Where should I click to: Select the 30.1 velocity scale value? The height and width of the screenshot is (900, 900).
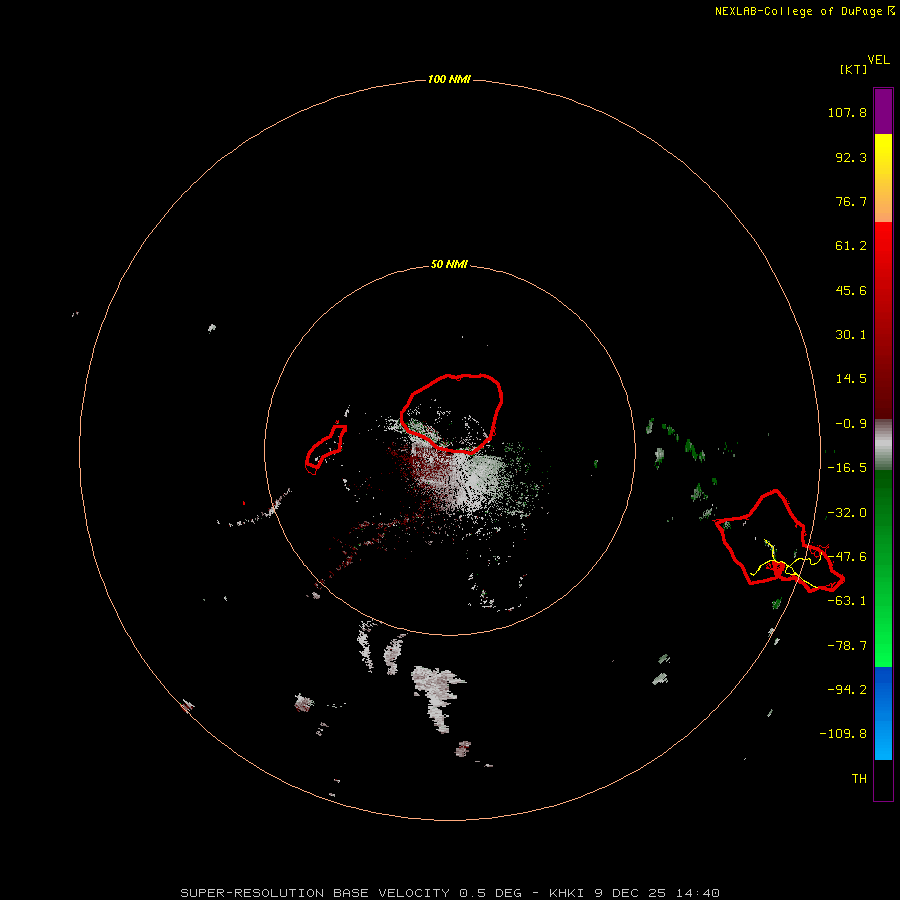click(851, 335)
